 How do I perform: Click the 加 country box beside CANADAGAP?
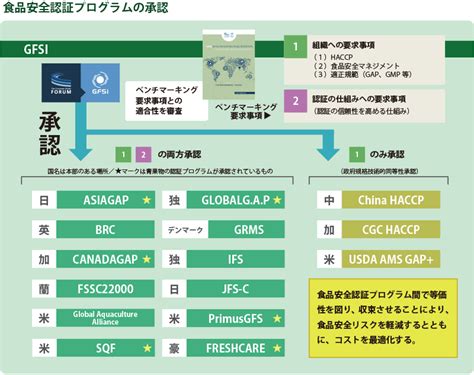coord(44,259)
